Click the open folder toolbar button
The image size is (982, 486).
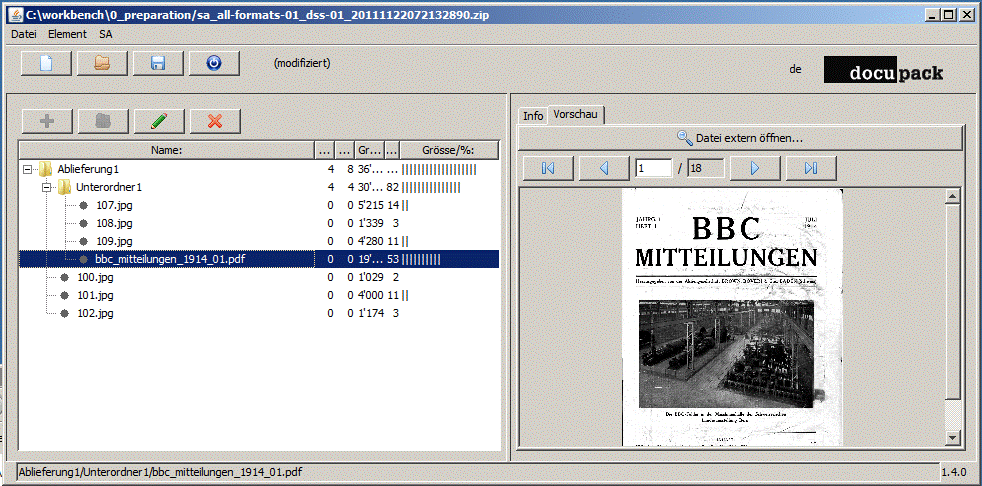102,63
